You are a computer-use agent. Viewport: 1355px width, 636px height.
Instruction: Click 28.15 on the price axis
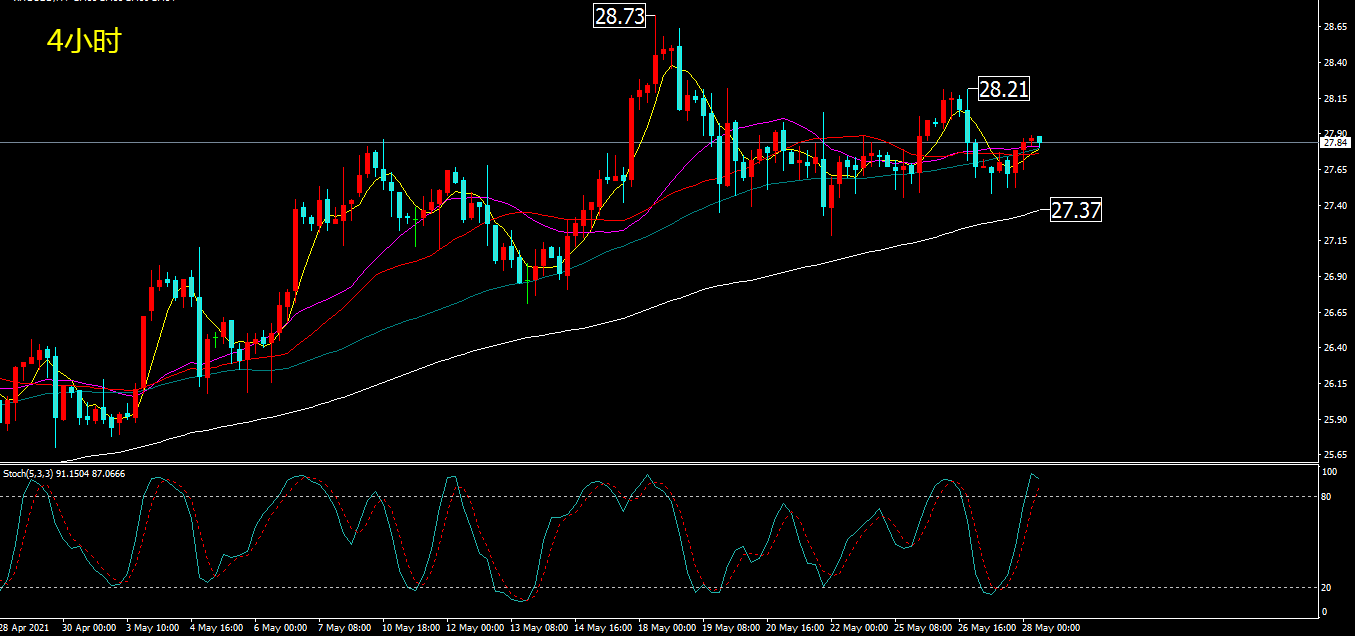(x=1333, y=98)
